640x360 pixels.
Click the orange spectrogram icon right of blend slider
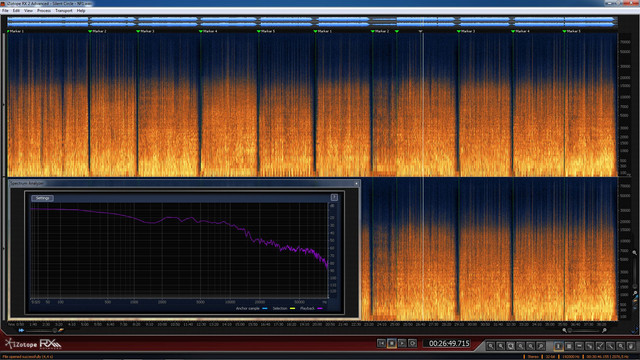pyautogui.click(x=61, y=330)
